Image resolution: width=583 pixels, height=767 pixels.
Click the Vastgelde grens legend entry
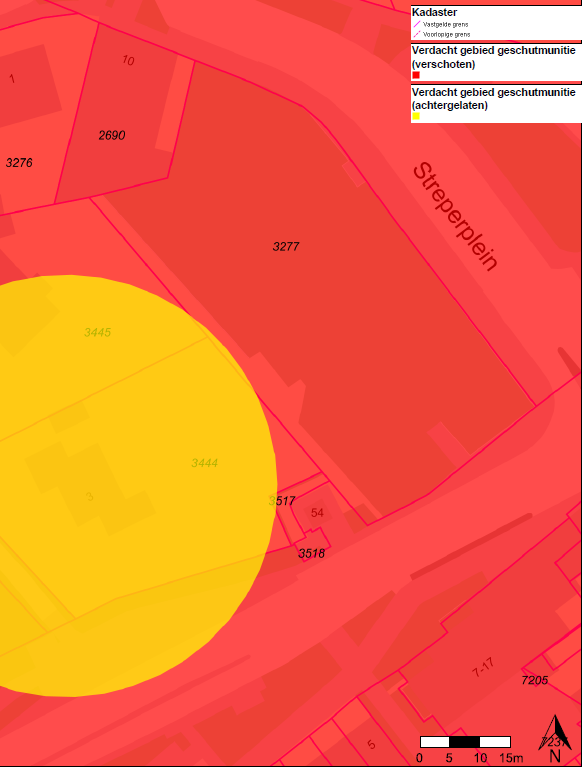coord(446,24)
